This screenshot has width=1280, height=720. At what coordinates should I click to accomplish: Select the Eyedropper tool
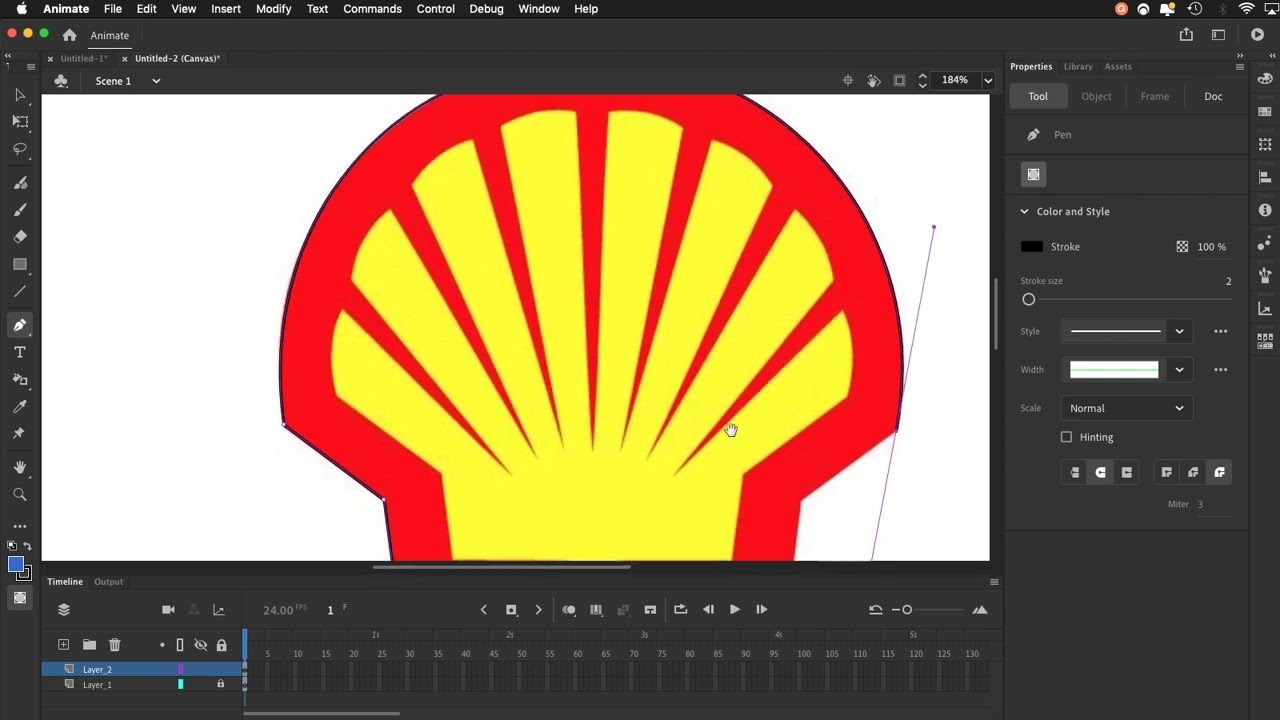click(x=19, y=406)
